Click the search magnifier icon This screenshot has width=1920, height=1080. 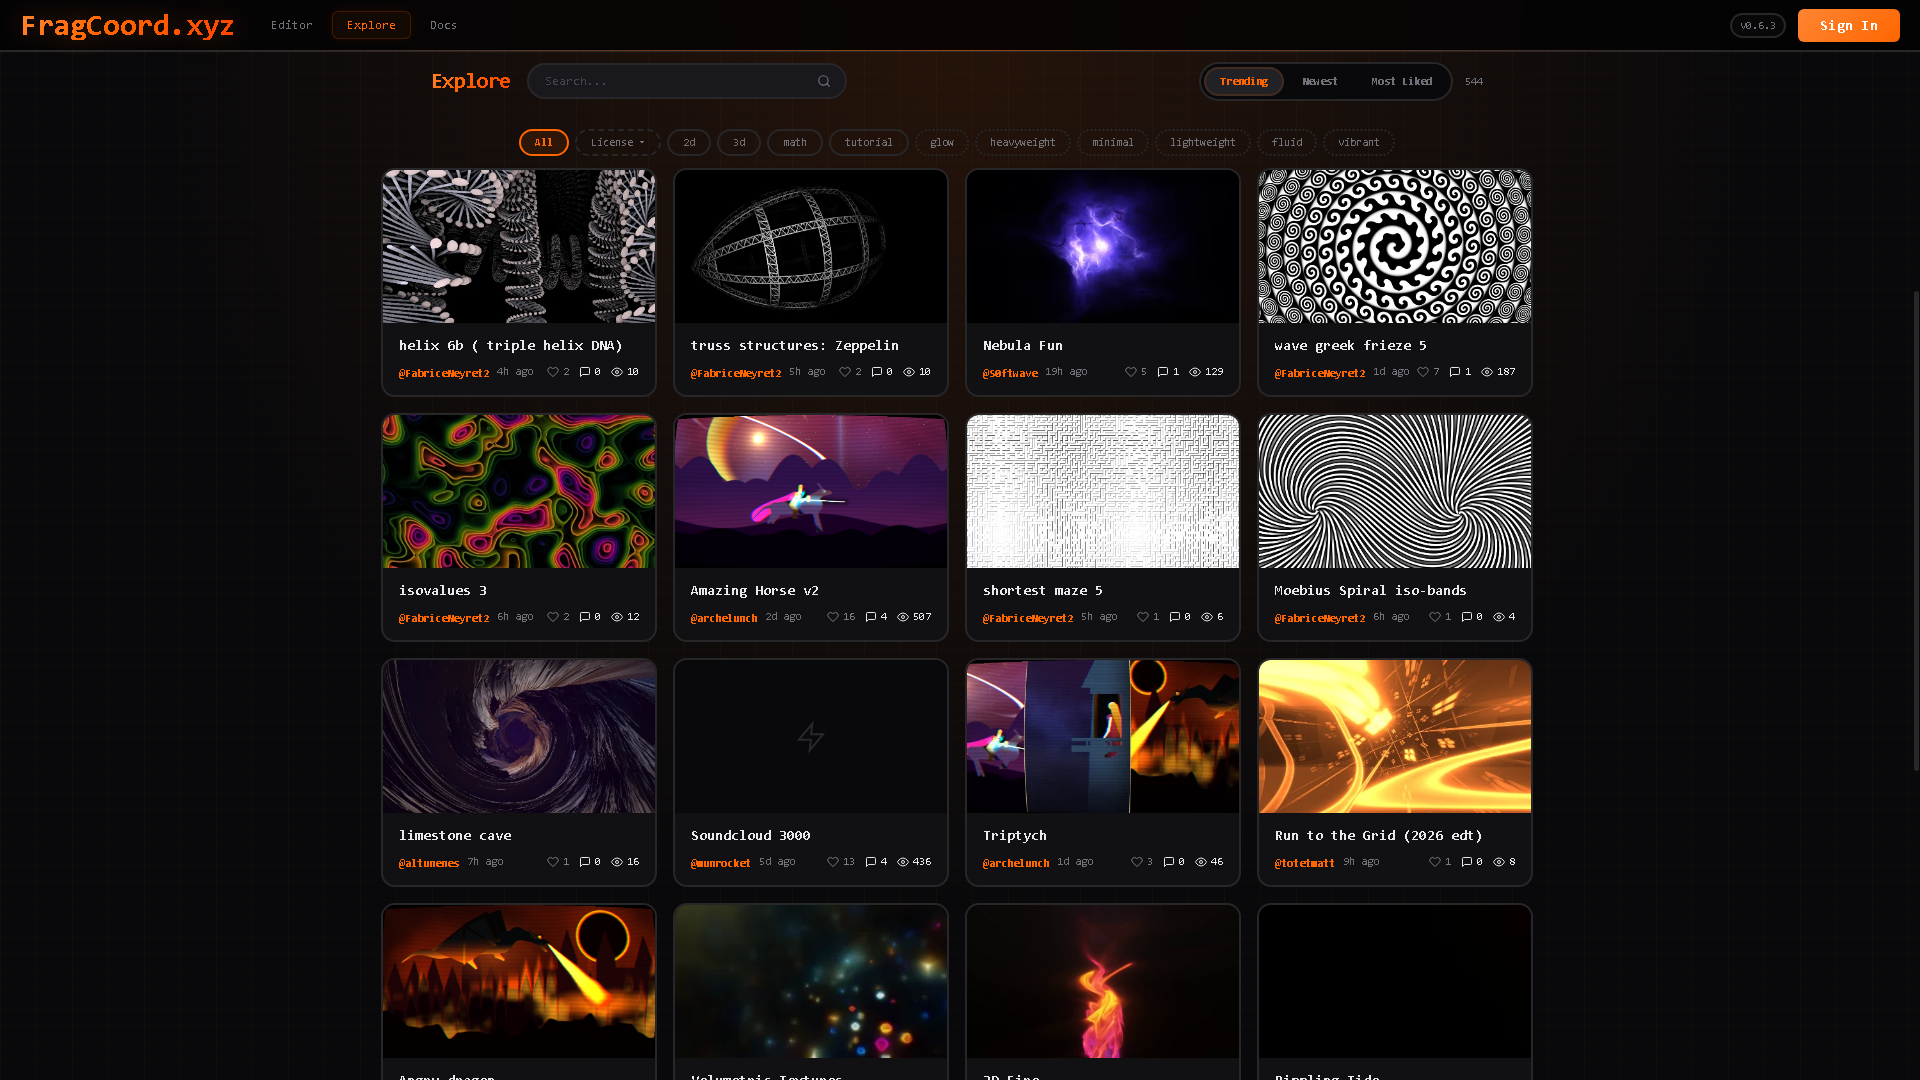[x=824, y=82]
